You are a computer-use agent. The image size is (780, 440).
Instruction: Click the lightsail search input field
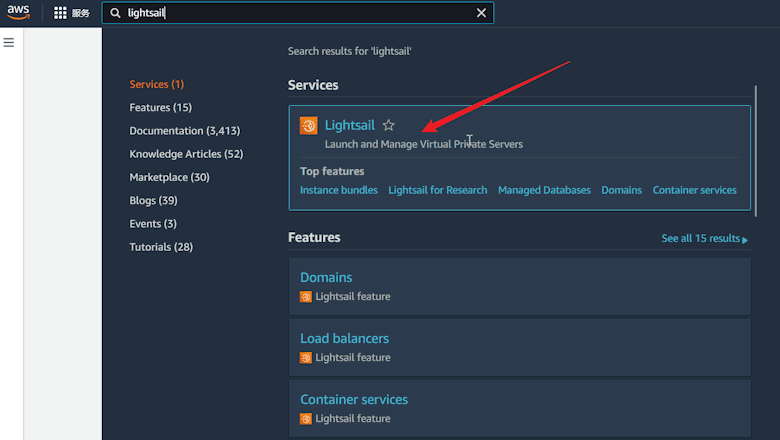tap(297, 13)
